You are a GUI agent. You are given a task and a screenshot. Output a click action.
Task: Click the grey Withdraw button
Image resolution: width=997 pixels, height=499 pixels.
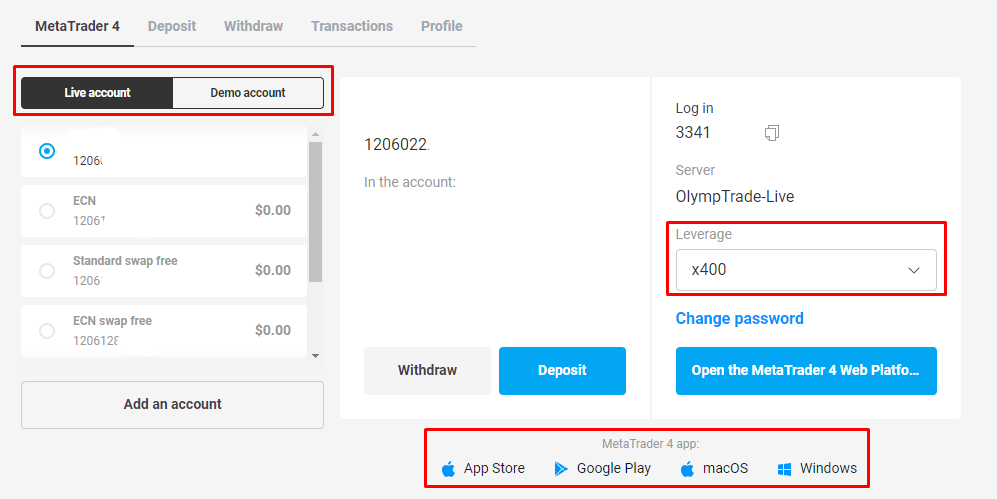[x=427, y=371]
